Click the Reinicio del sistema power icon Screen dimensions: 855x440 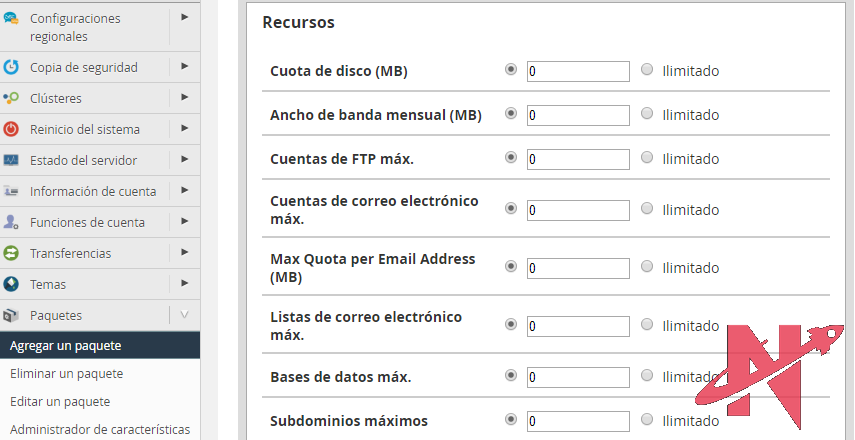[11, 129]
